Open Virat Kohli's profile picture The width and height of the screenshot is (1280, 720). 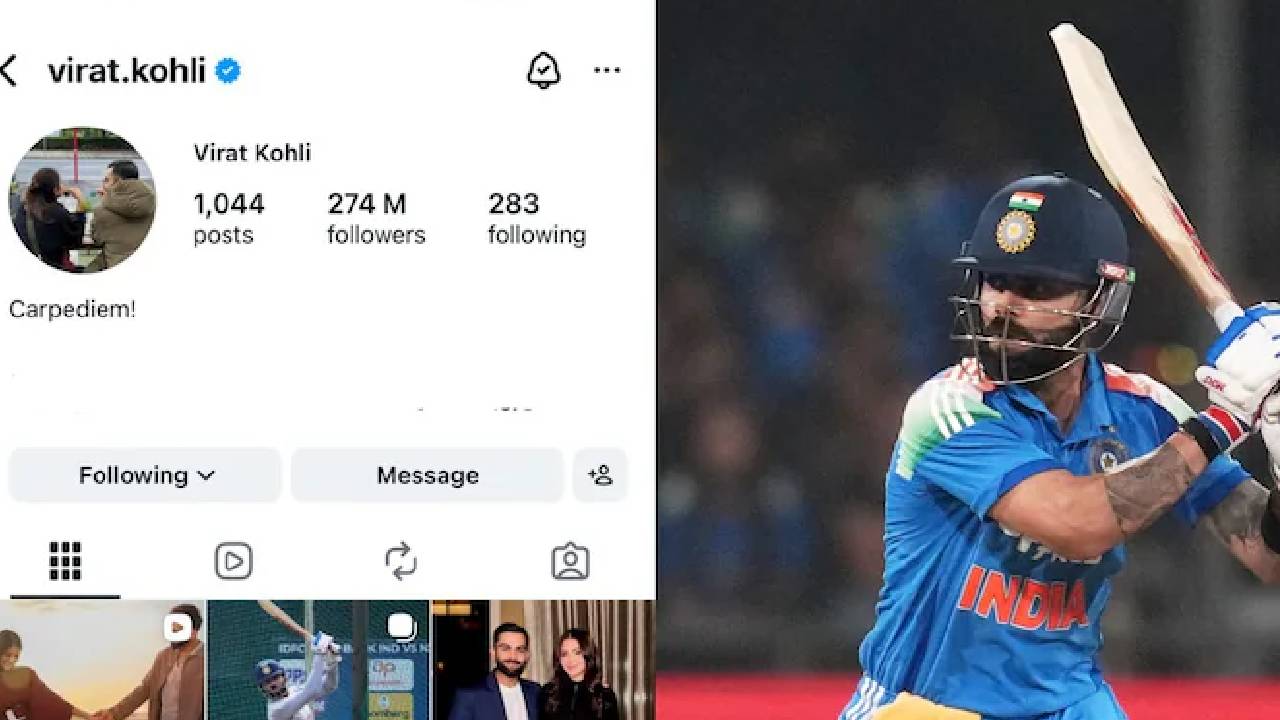82,199
